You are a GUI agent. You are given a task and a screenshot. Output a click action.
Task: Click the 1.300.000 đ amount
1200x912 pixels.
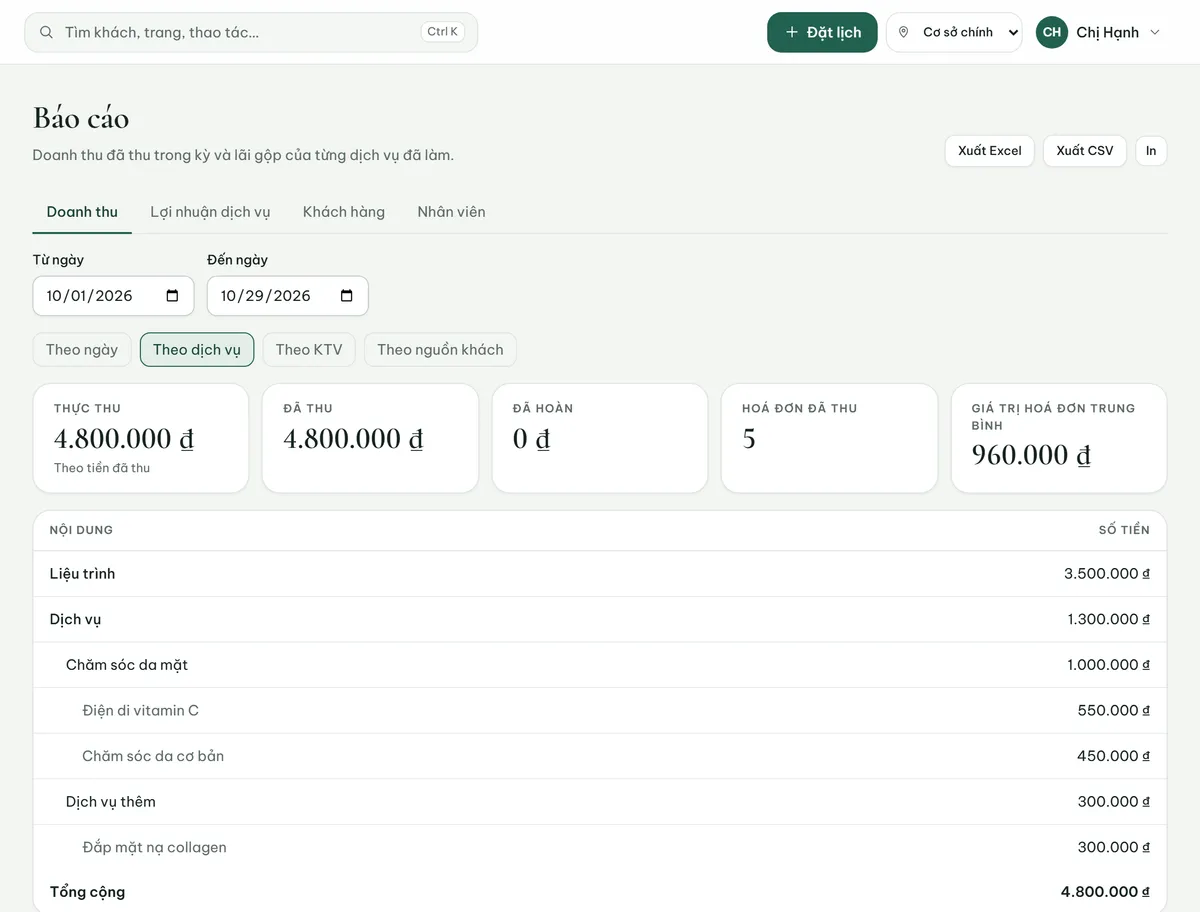(x=1109, y=620)
